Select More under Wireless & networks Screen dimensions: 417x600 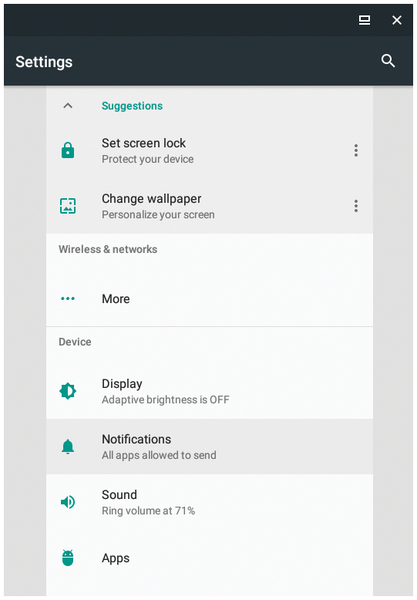click(x=210, y=298)
